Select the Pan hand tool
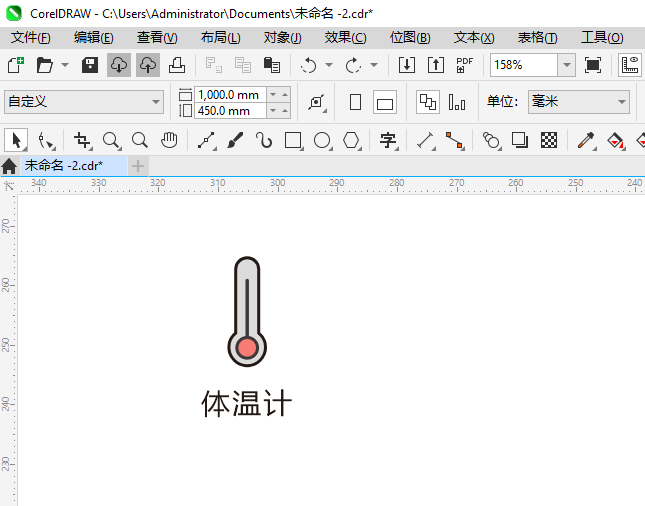This screenshot has height=506, width=645. click(169, 141)
